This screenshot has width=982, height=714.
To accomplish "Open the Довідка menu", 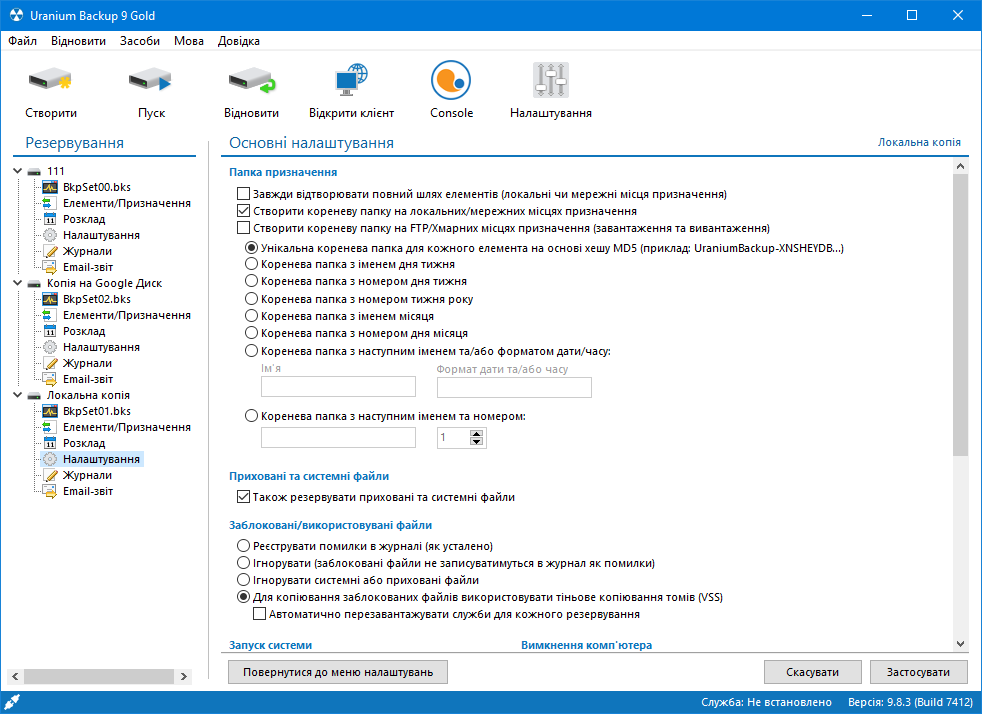I will 239,41.
